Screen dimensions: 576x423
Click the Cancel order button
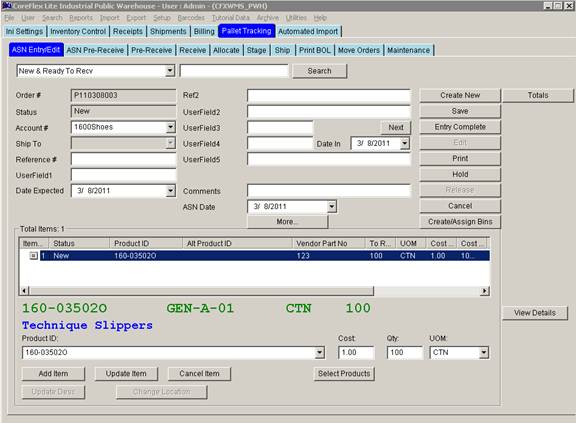click(x=460, y=206)
